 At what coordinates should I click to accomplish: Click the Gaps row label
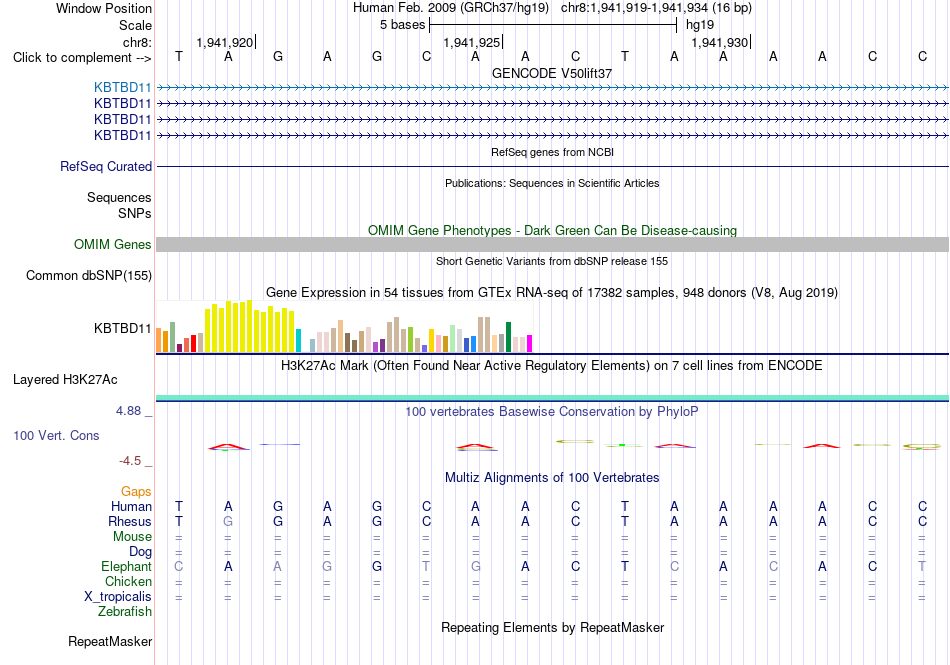coord(136,491)
